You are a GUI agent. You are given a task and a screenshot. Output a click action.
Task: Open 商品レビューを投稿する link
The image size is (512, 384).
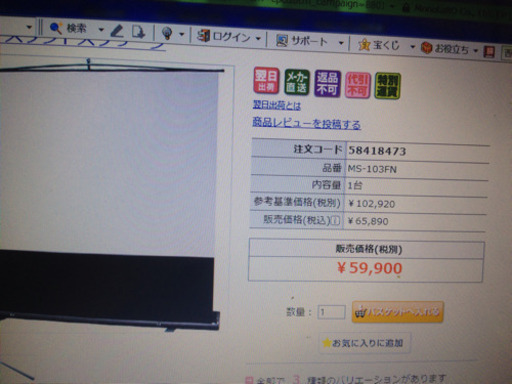point(306,123)
